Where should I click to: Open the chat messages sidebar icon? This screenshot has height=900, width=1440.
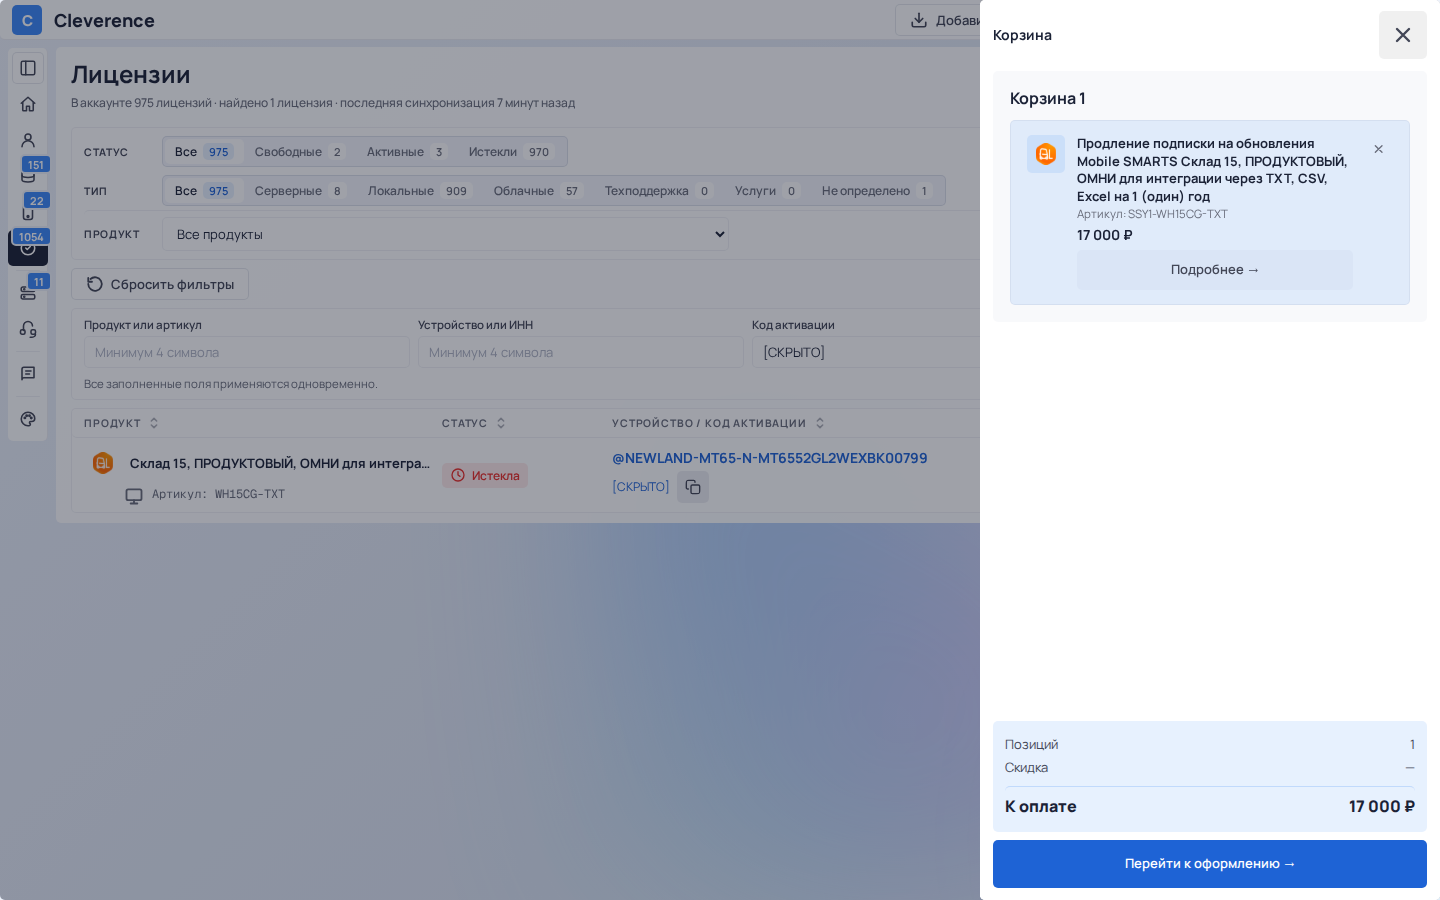pyautogui.click(x=28, y=373)
